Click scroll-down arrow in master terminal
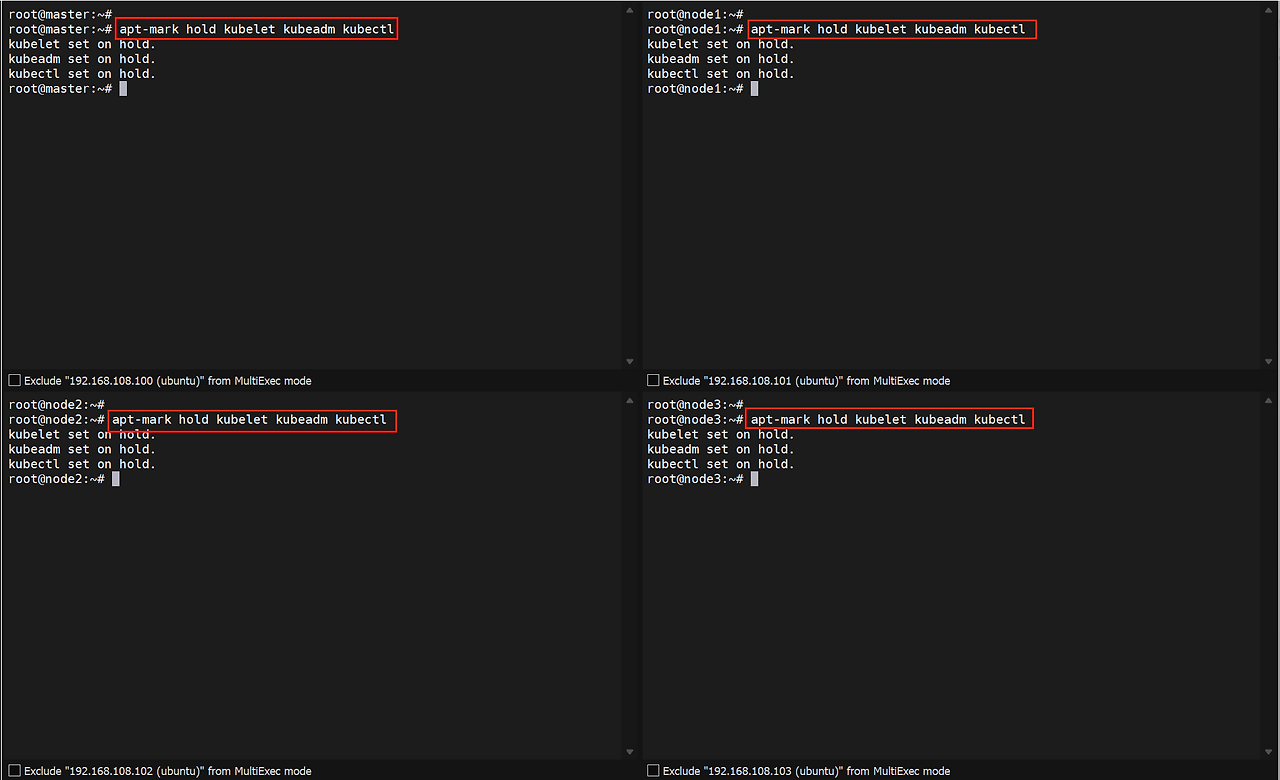This screenshot has height=780, width=1280. (630, 361)
